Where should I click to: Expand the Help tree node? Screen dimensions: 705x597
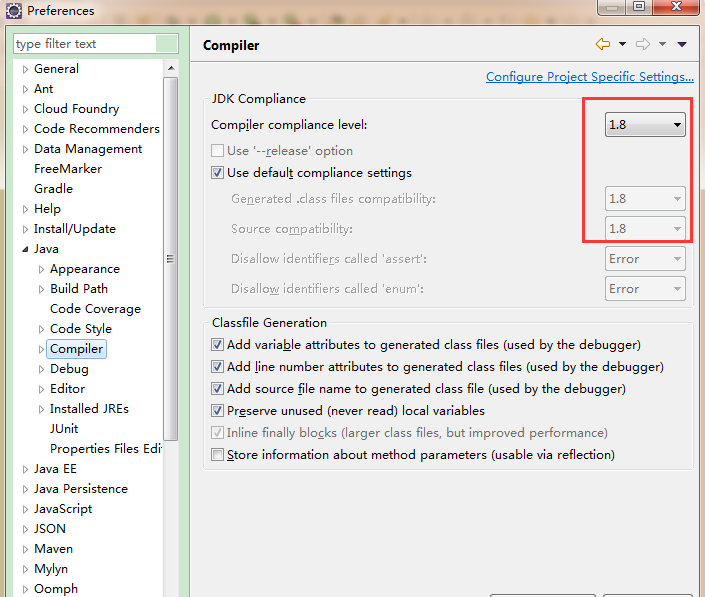coord(25,209)
